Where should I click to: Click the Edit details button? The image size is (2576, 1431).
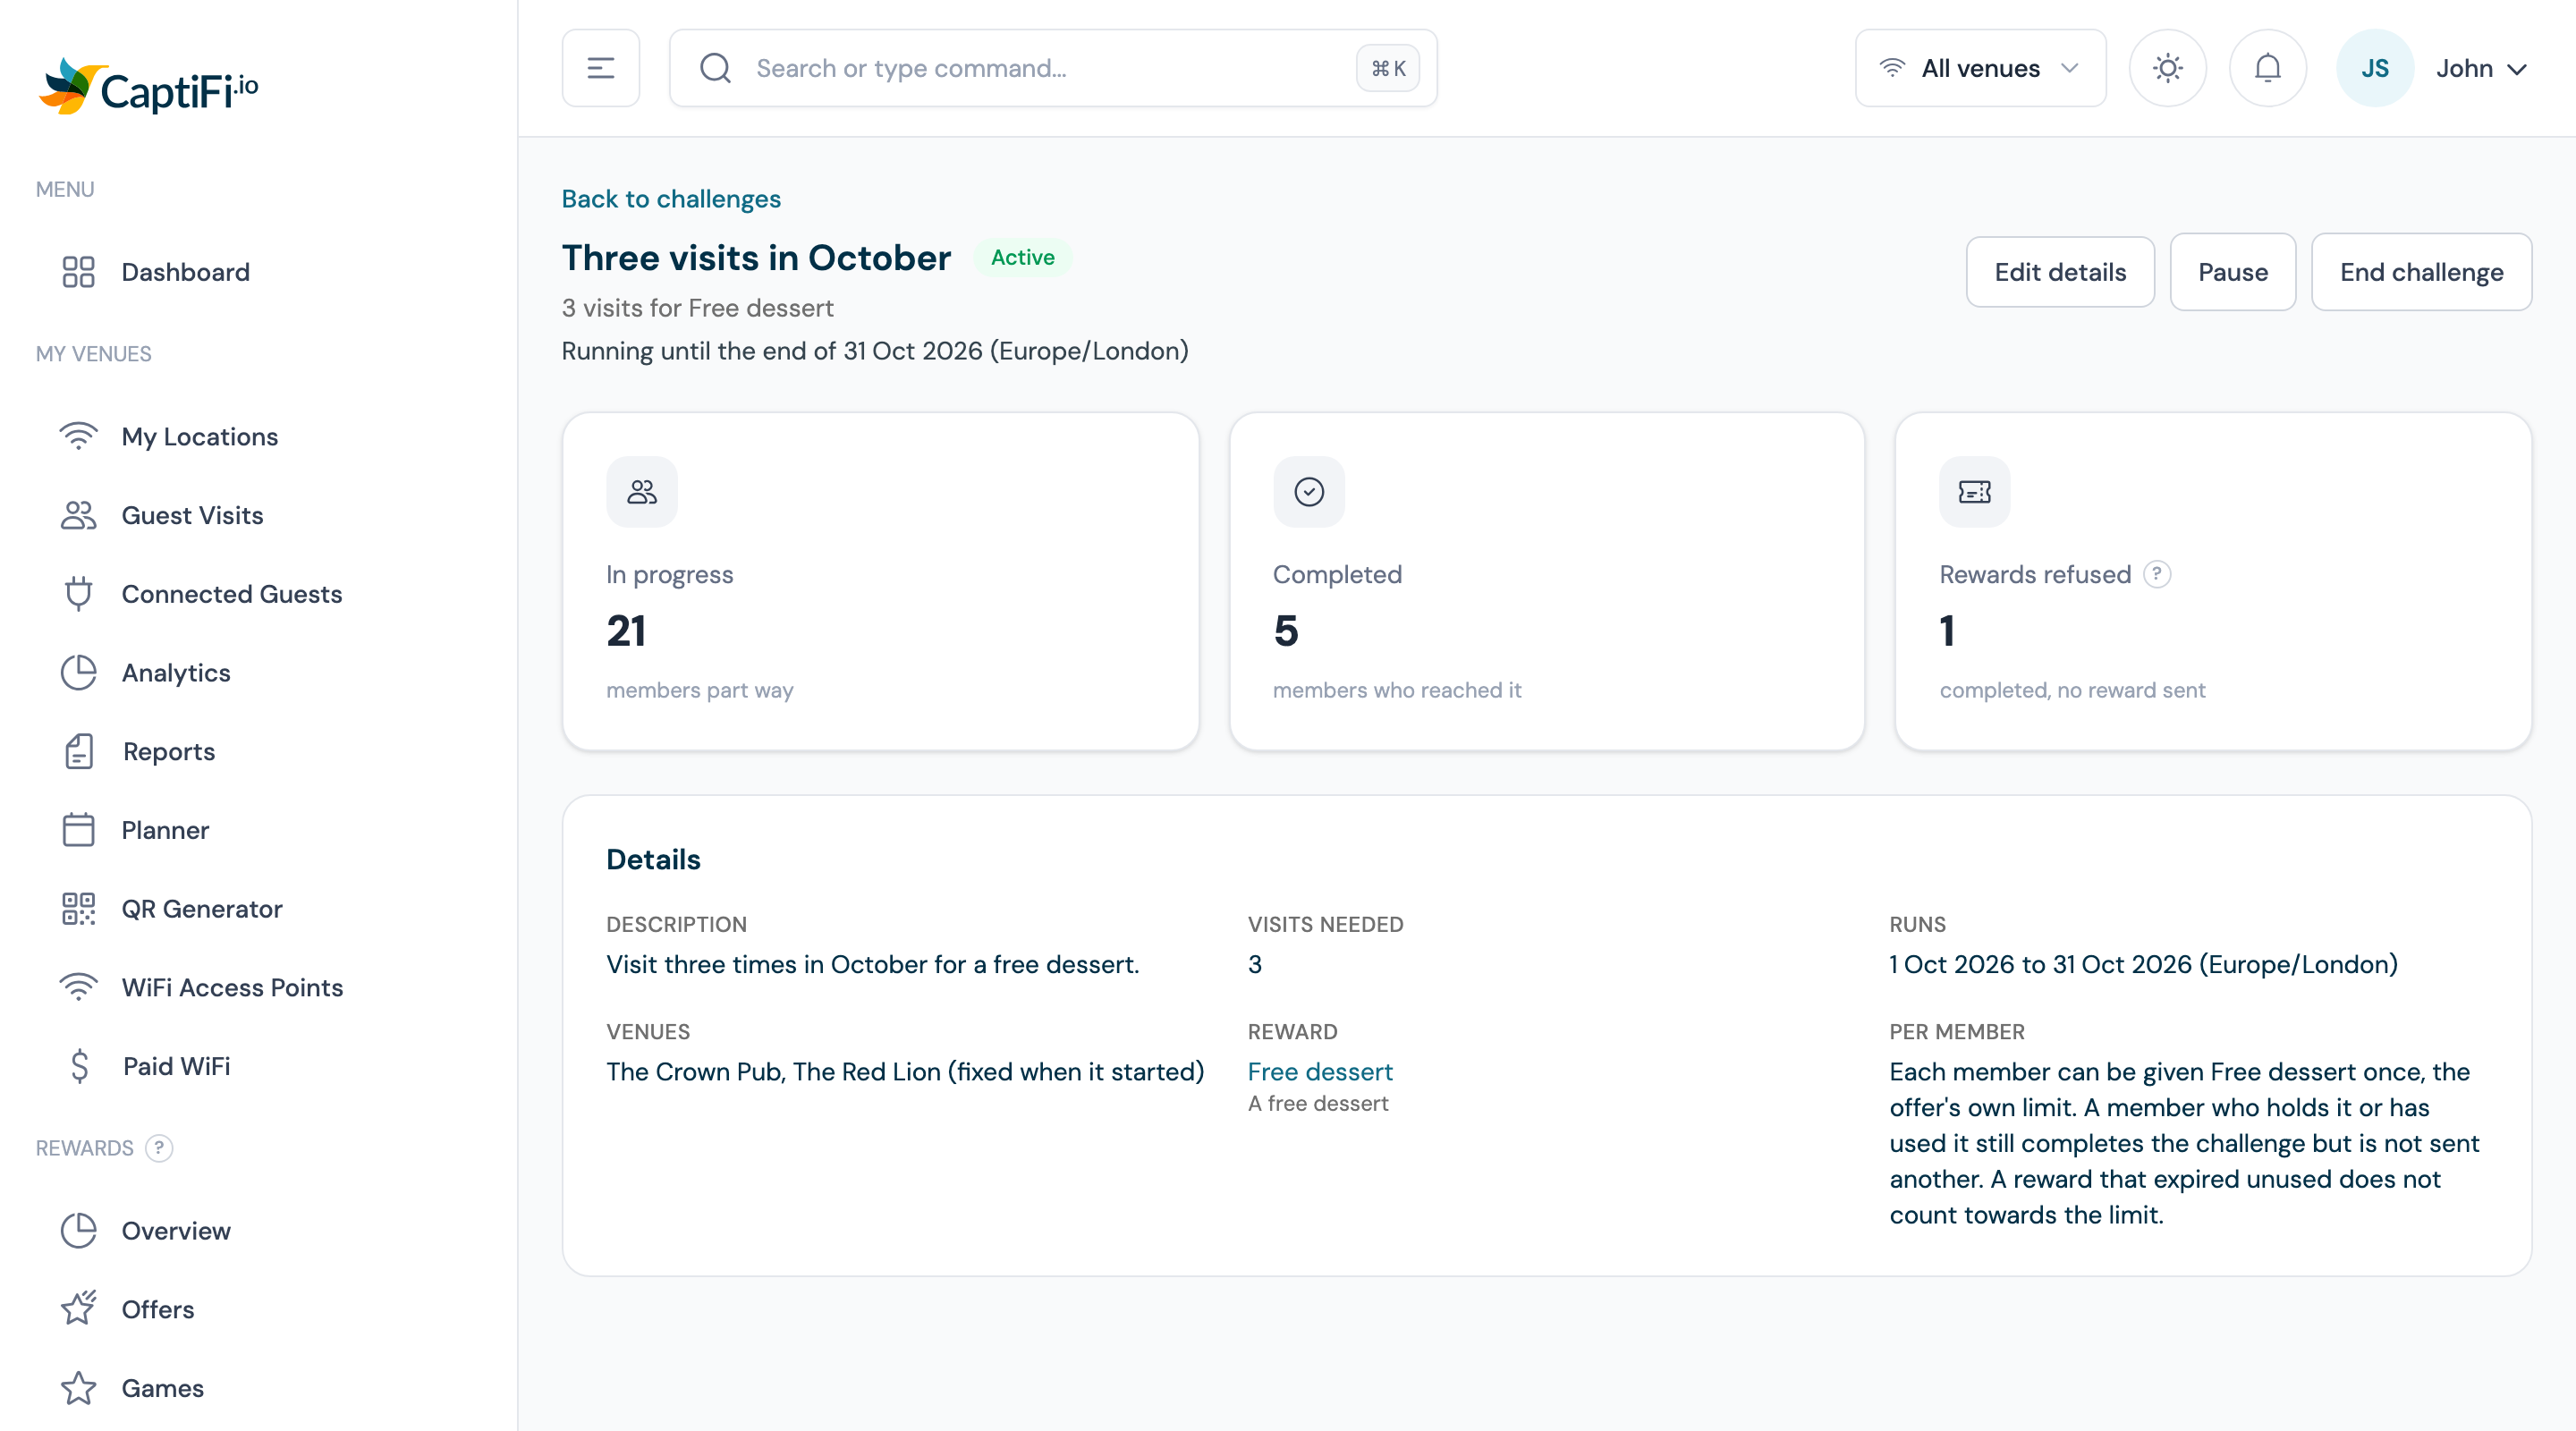pos(2059,272)
